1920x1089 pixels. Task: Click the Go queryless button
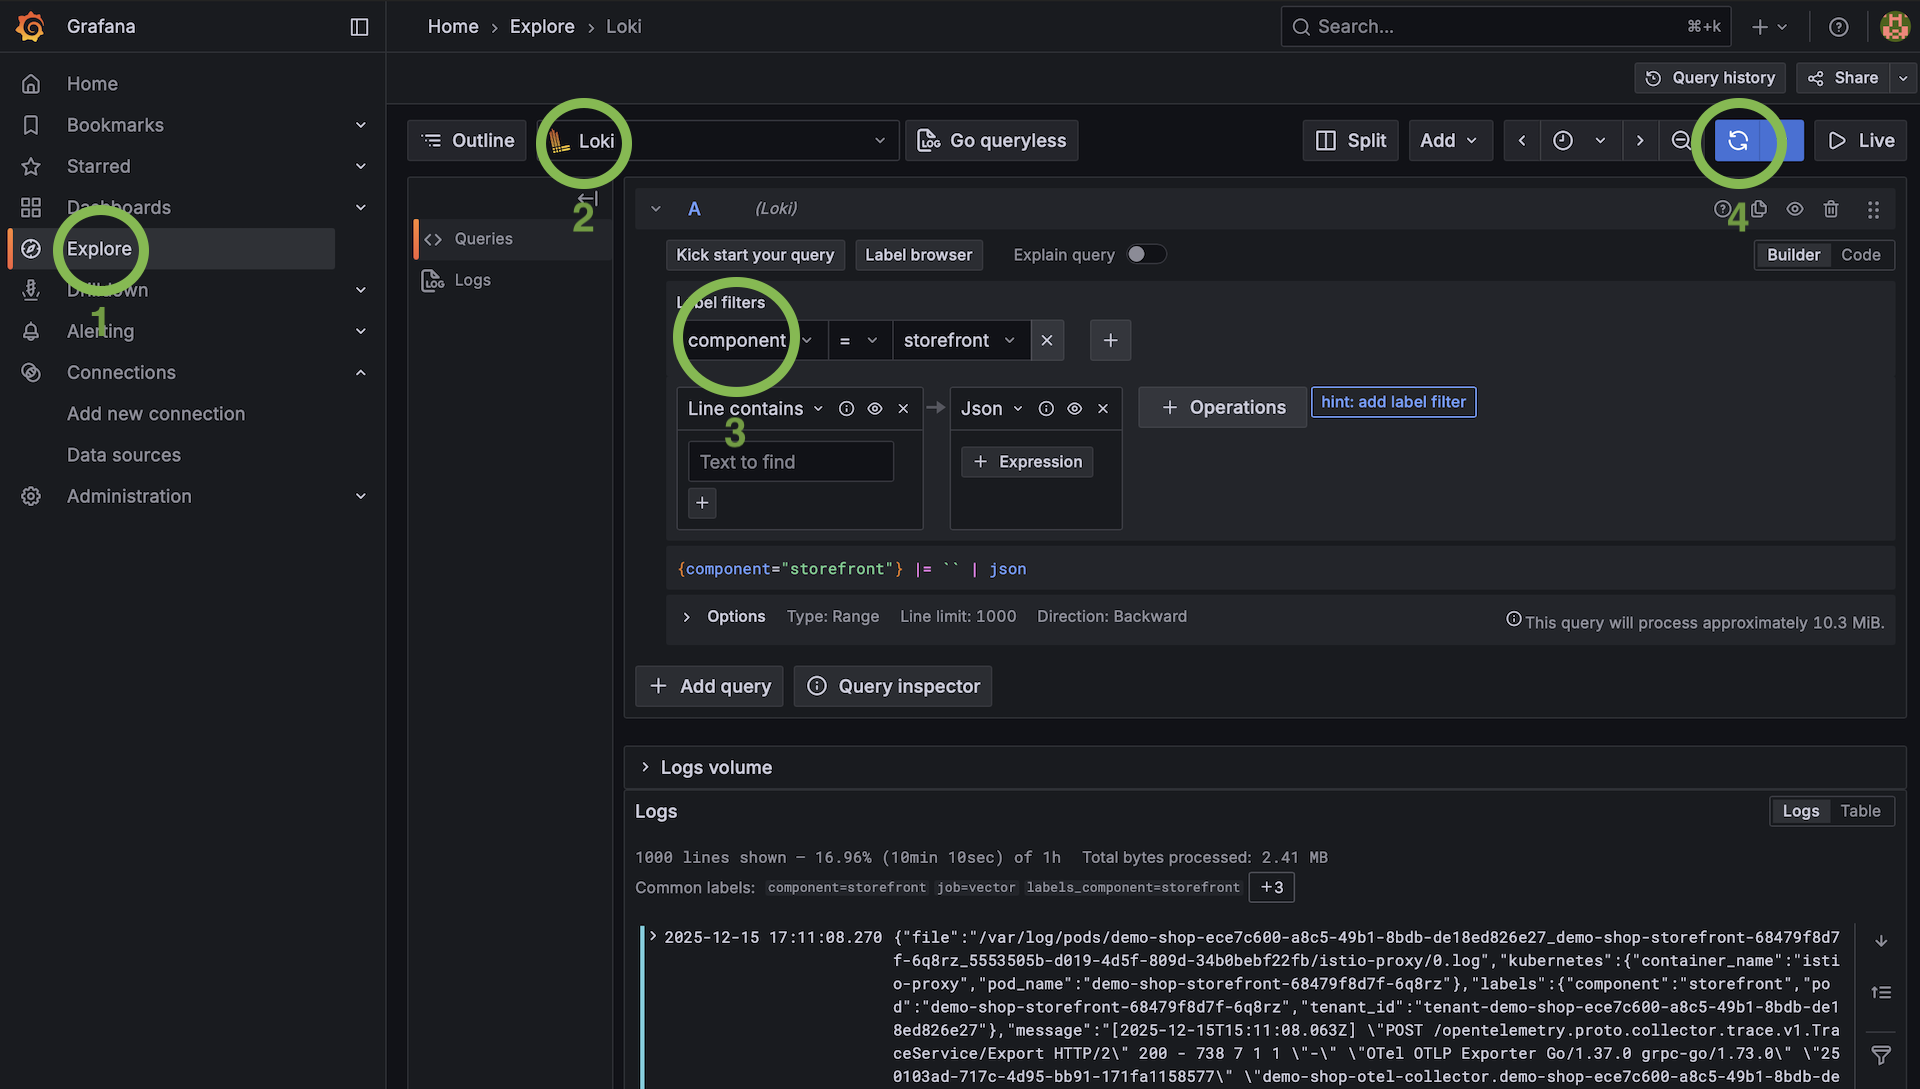coord(991,140)
